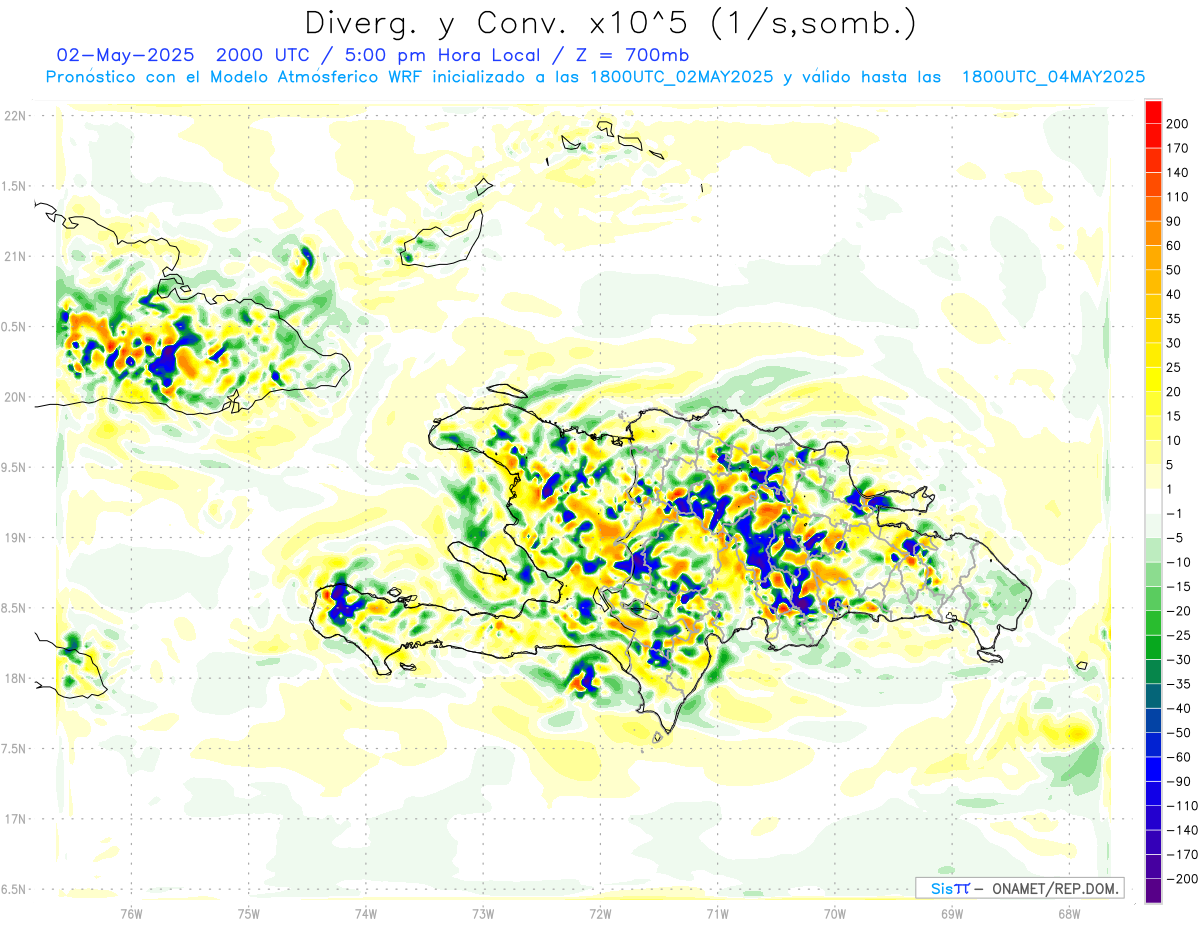Click the 1.5N latitude label
This screenshot has height=927, width=1200.
(15, 186)
